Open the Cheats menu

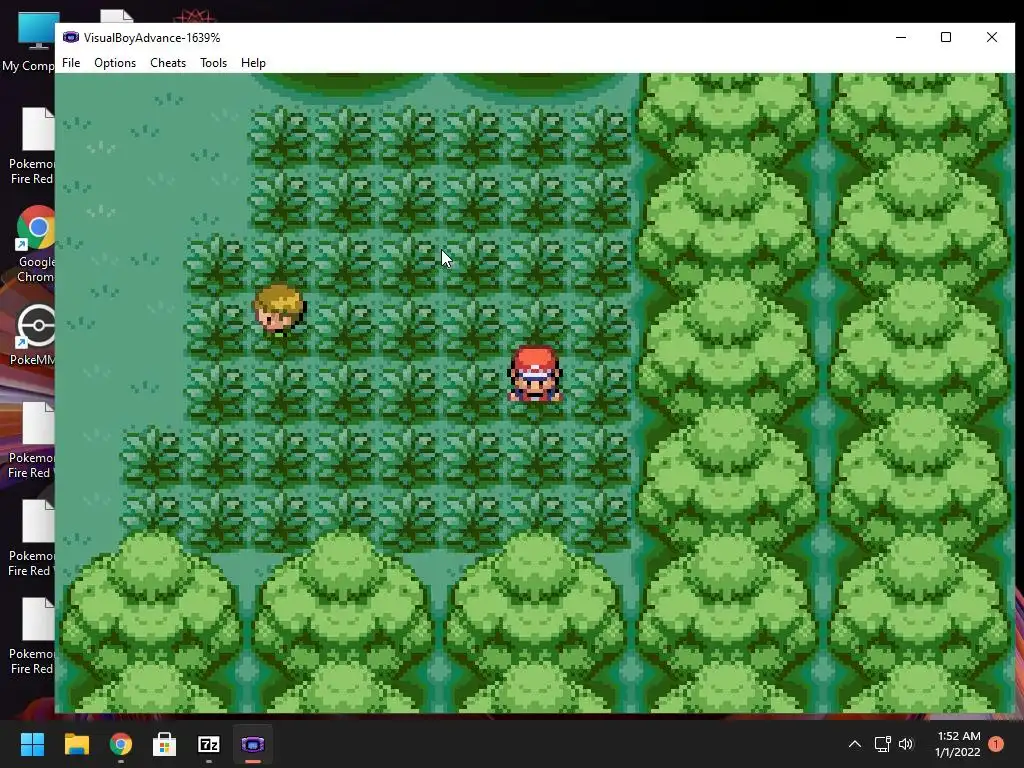pos(168,63)
